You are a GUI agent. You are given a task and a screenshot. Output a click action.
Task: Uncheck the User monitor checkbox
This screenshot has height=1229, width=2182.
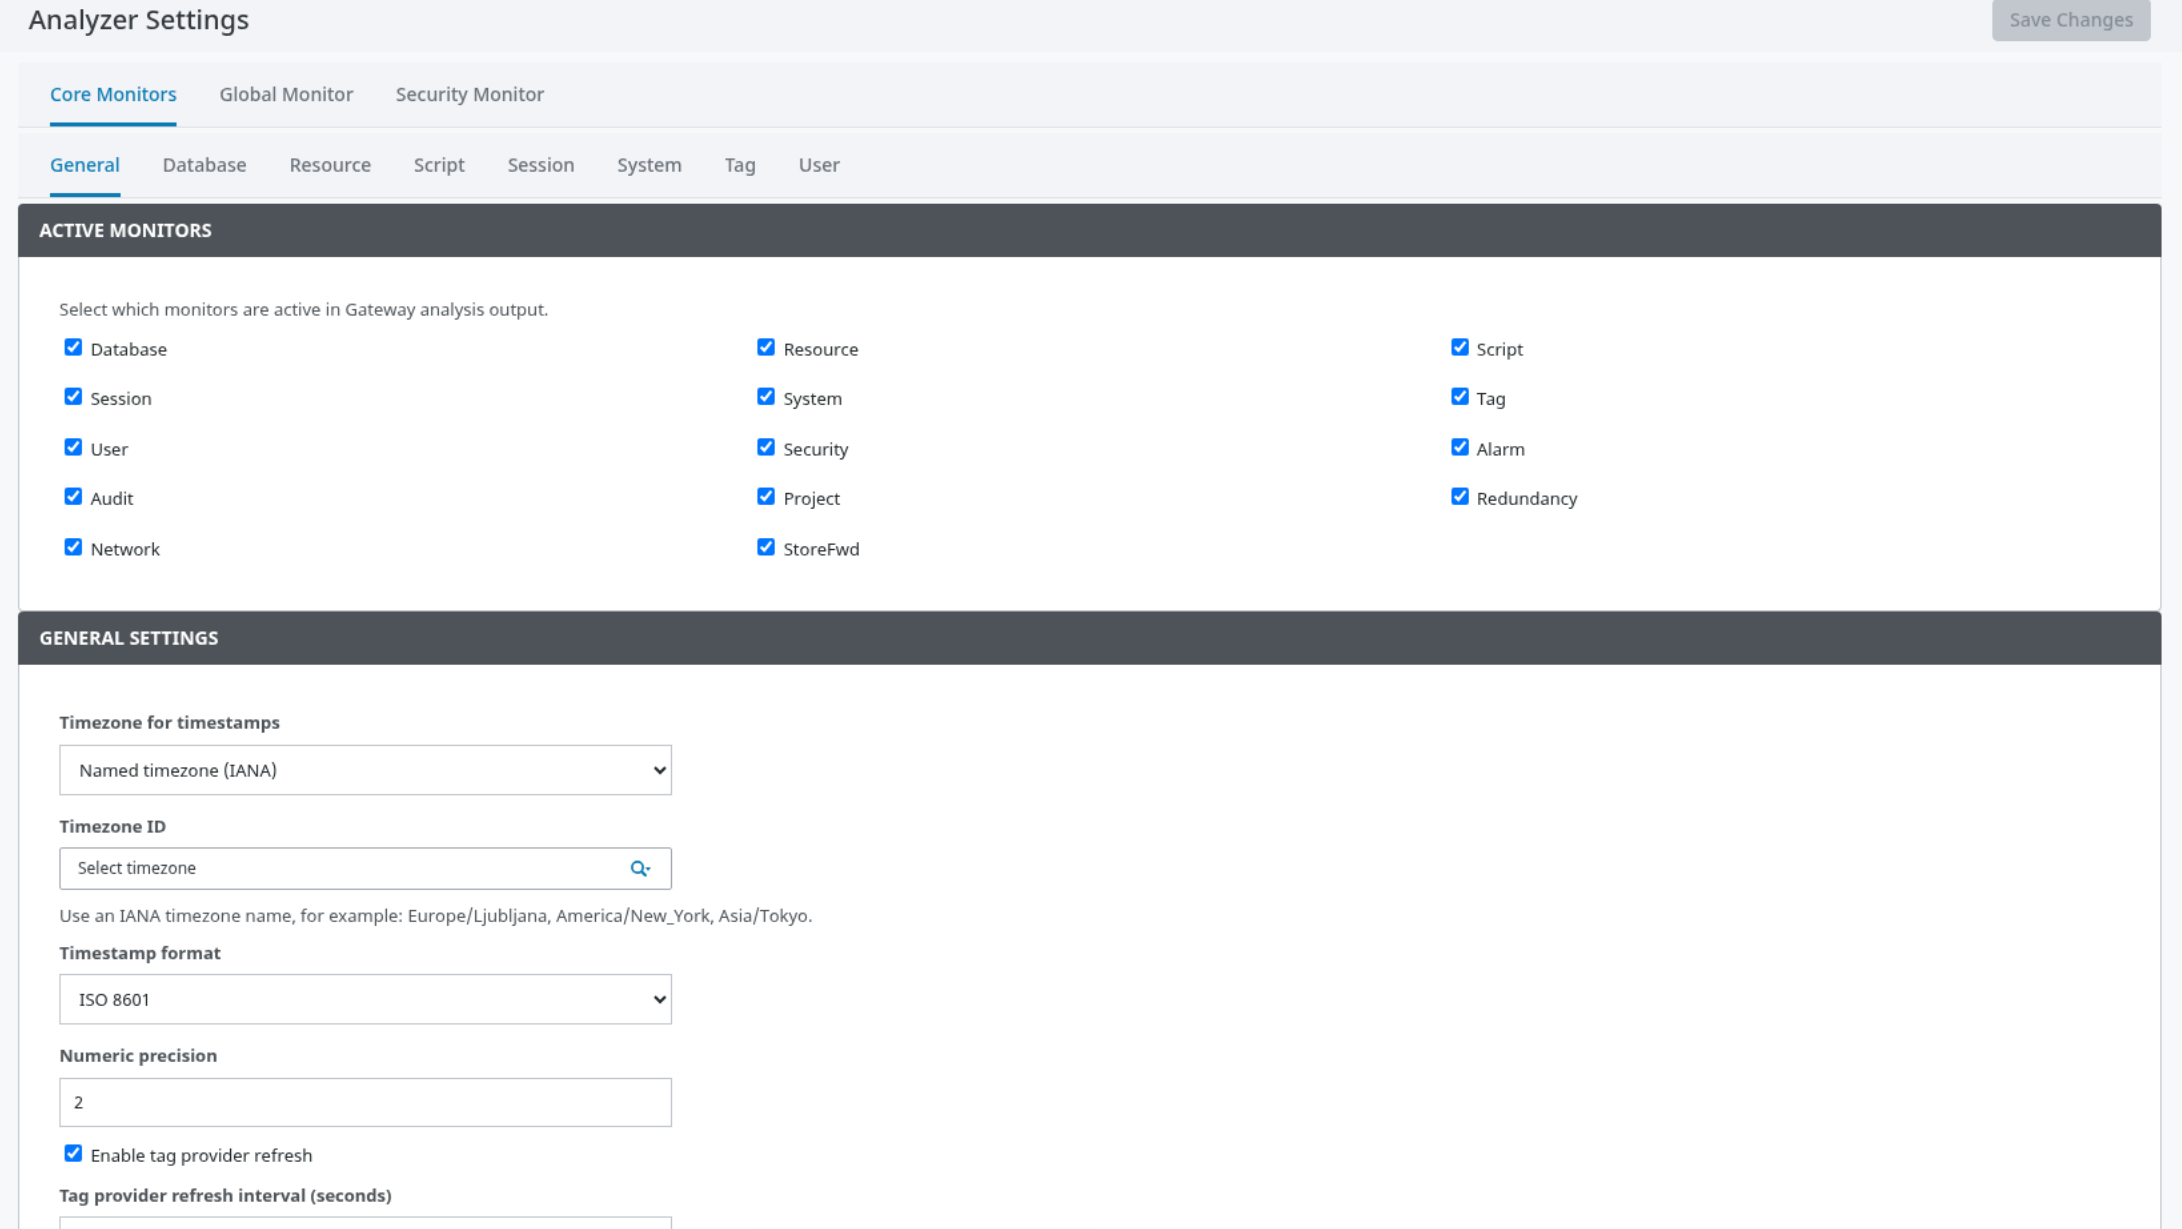point(73,447)
